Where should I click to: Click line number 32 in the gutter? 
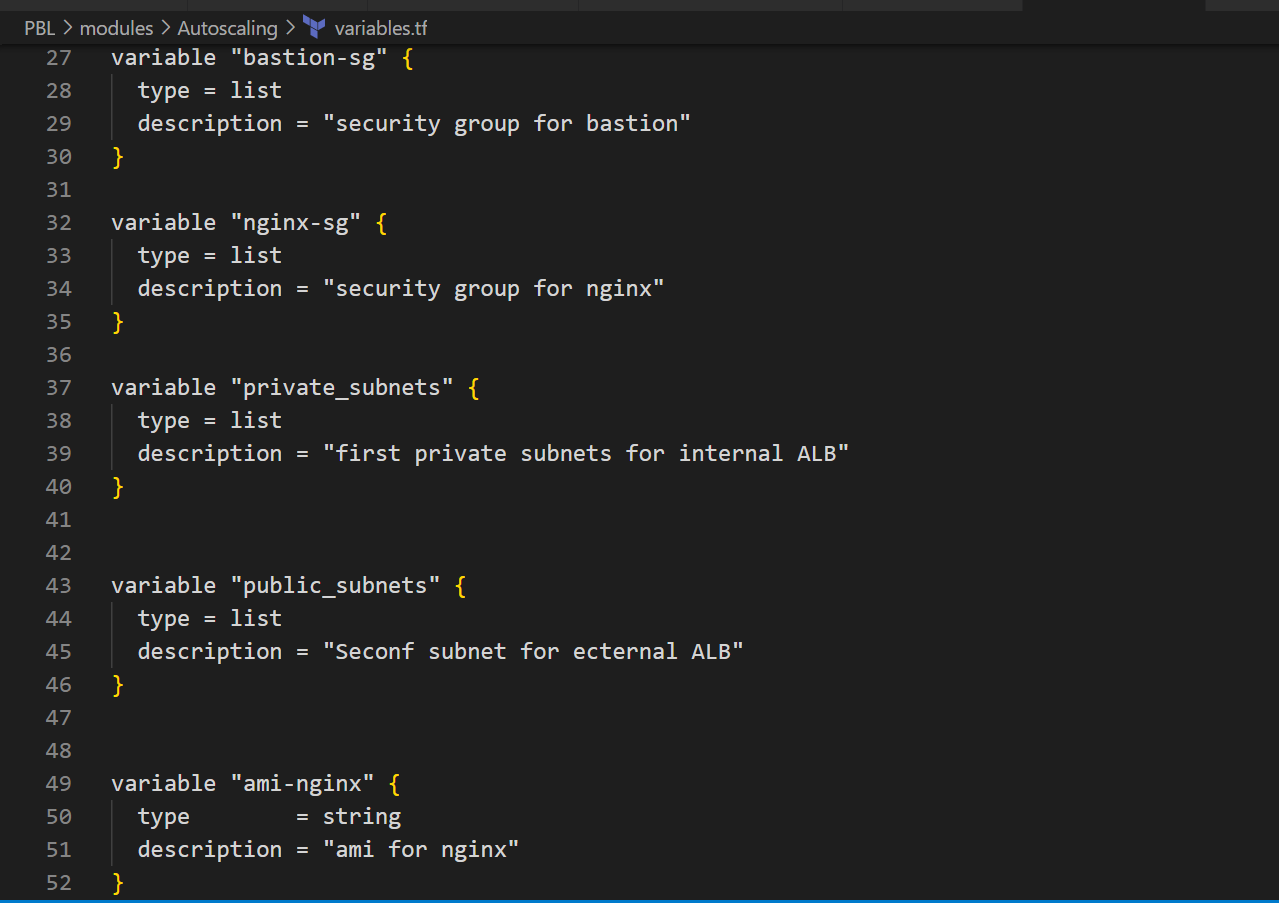pos(58,222)
